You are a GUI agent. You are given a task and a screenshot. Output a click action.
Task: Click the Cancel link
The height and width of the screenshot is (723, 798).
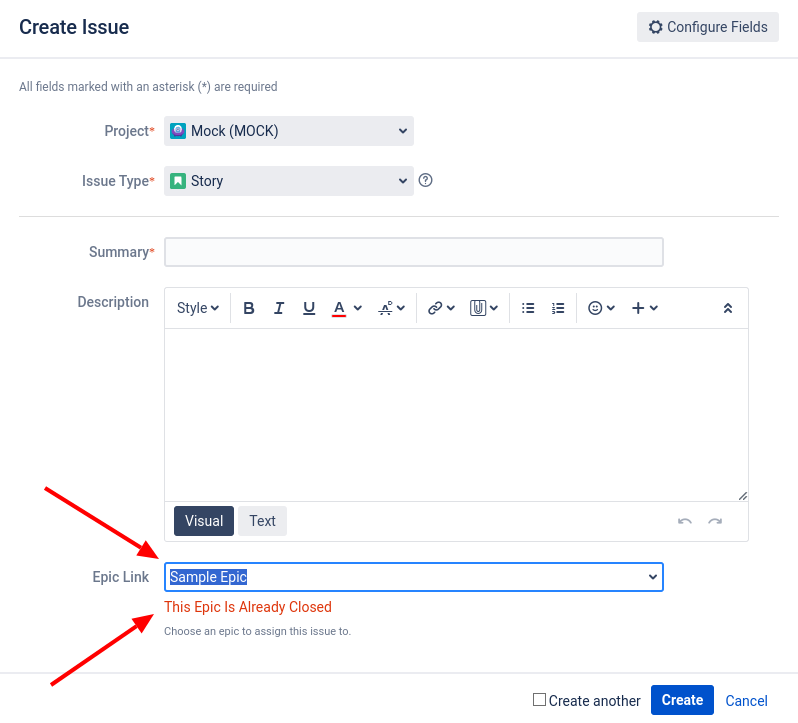pyautogui.click(x=746, y=701)
